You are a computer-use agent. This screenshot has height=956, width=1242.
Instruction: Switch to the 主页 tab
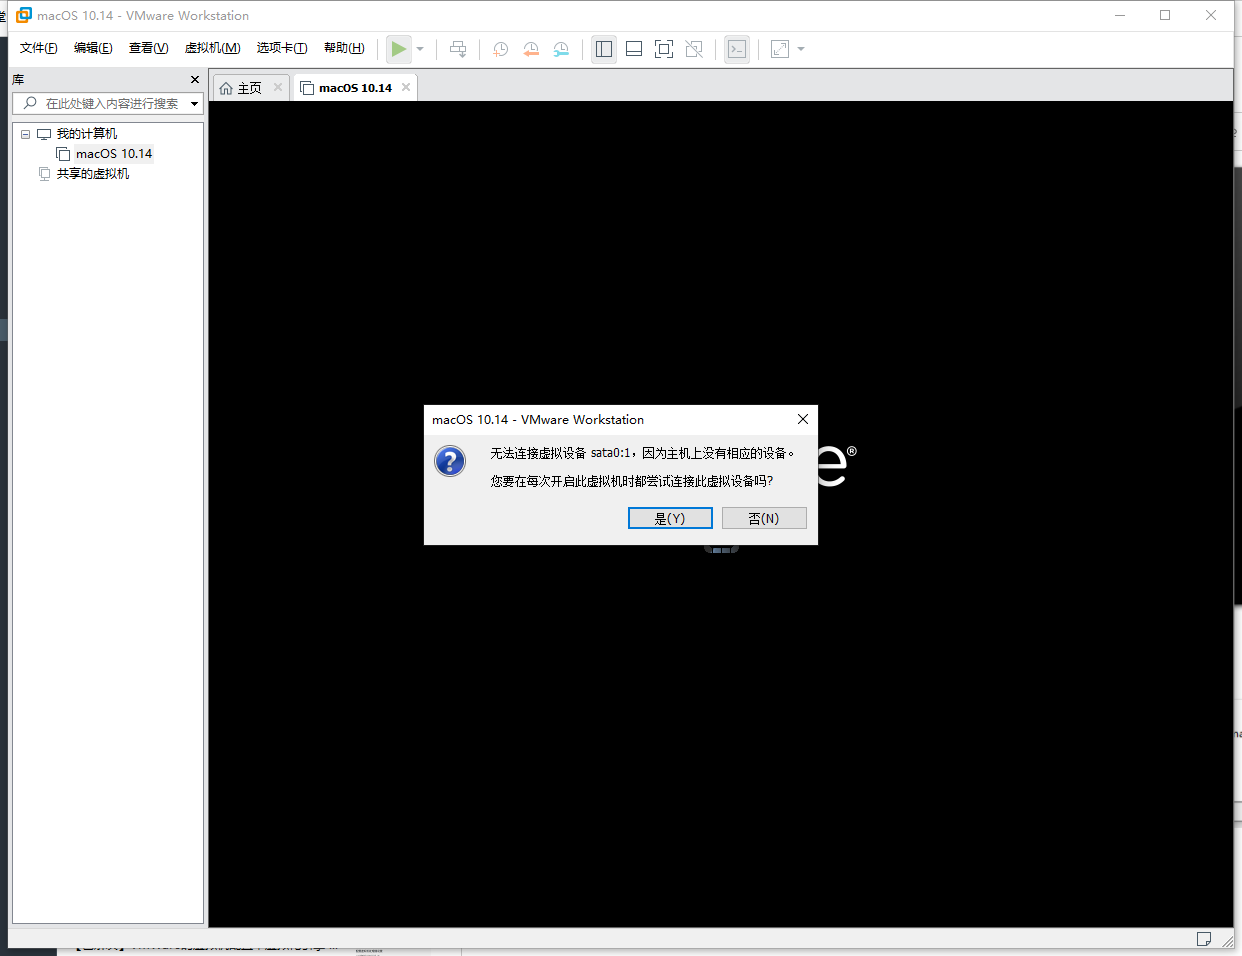(x=250, y=88)
